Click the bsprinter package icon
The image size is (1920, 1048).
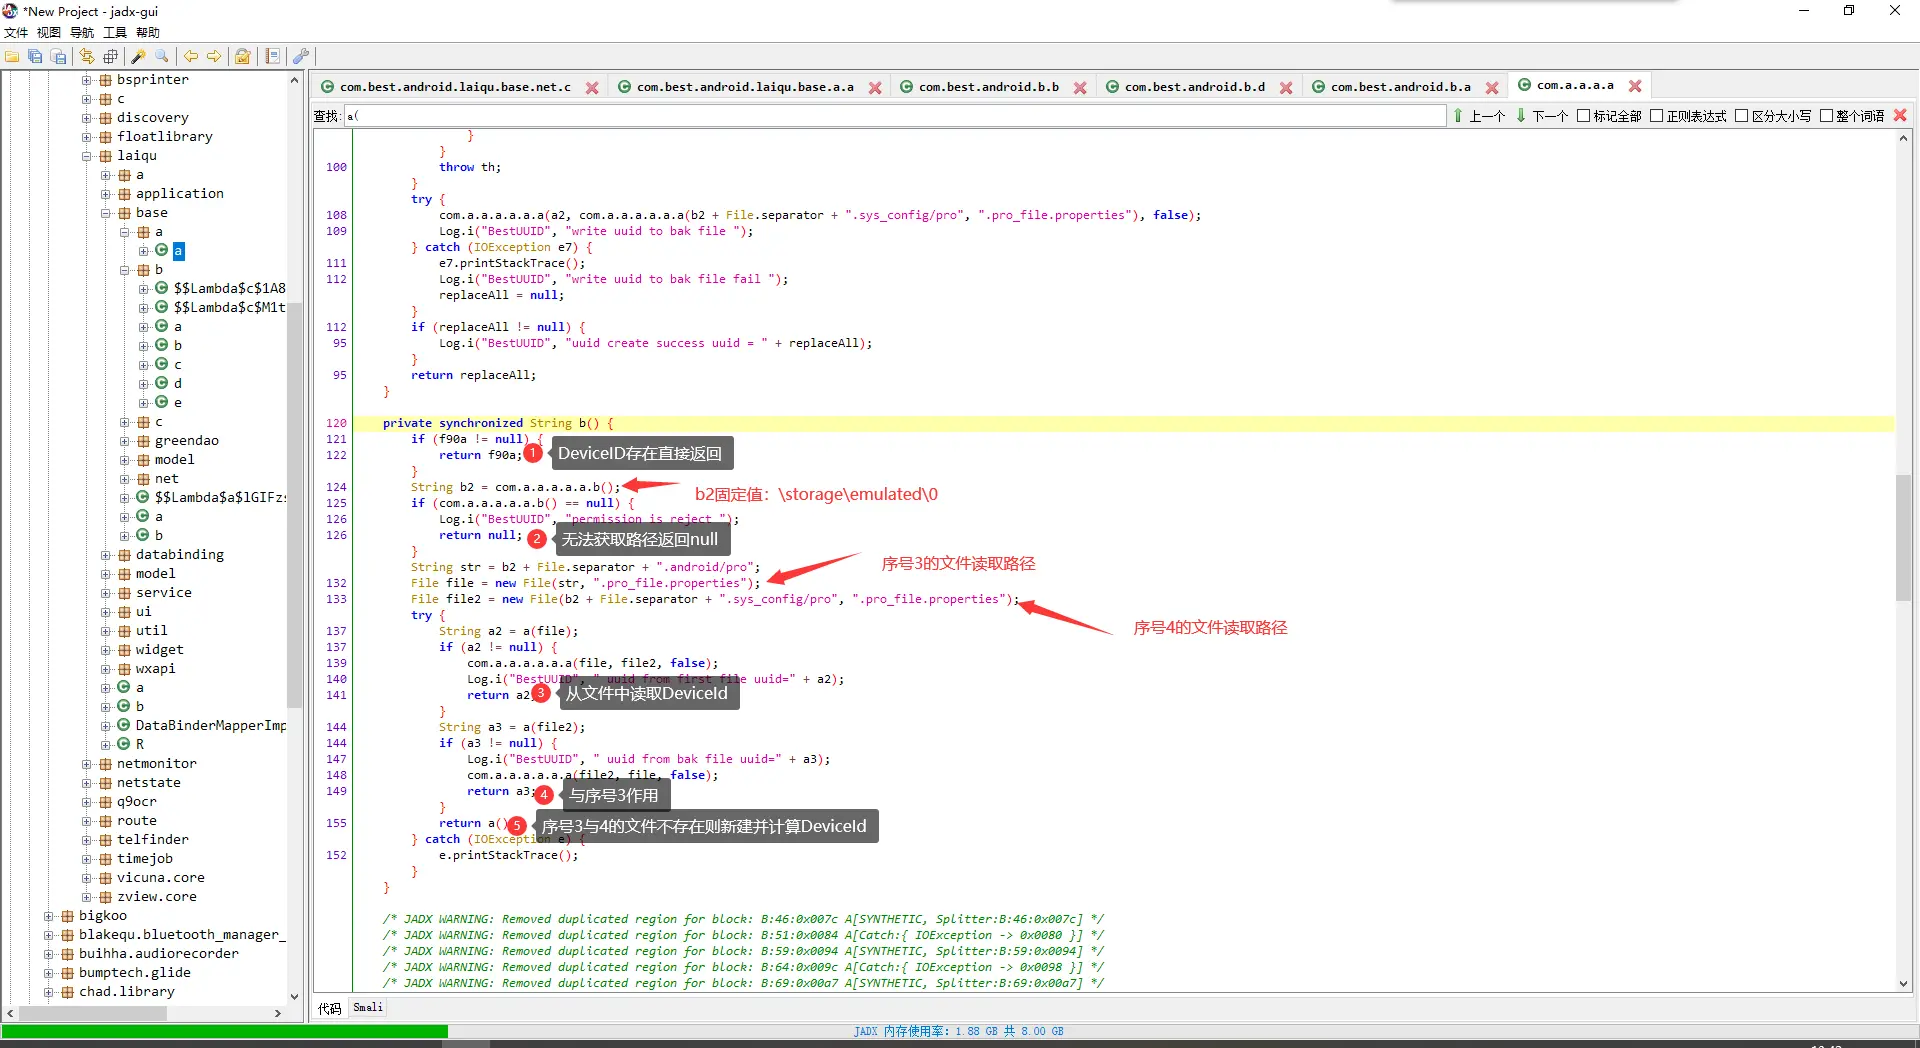tap(105, 80)
